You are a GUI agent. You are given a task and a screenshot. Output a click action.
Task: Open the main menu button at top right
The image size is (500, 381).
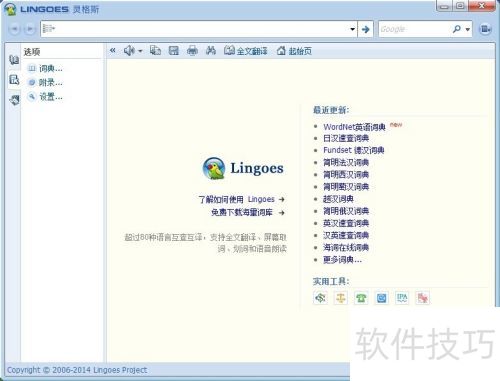coord(485,29)
